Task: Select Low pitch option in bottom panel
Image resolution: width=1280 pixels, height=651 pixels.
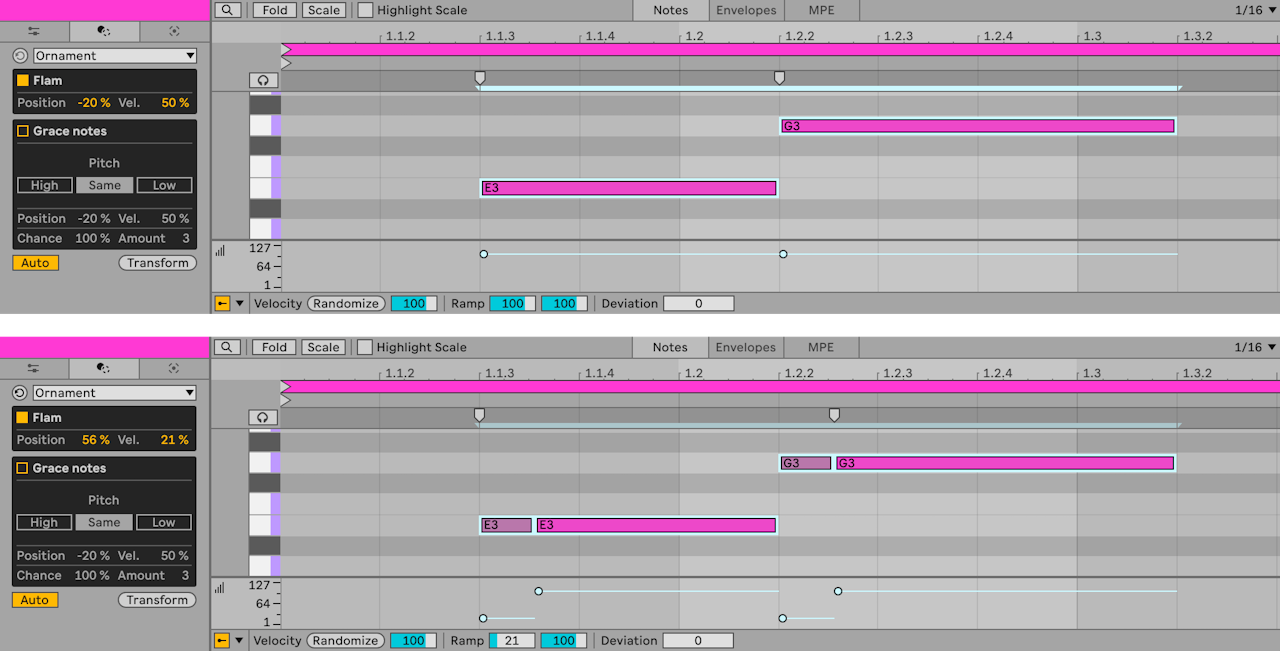Action: pos(164,522)
